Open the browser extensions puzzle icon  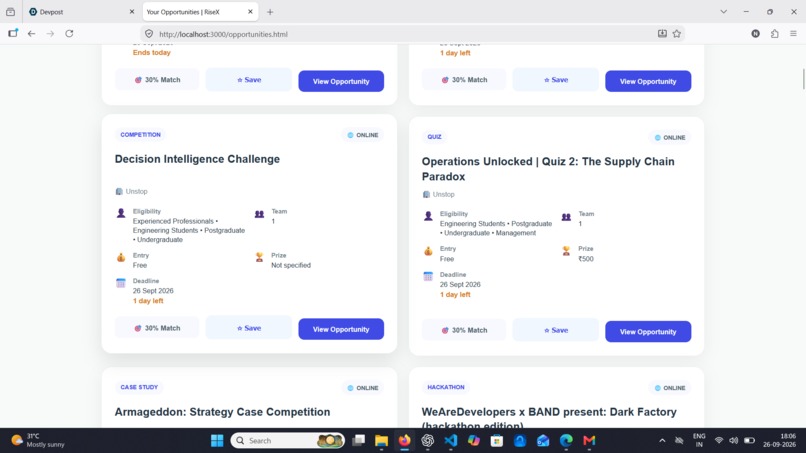(774, 34)
